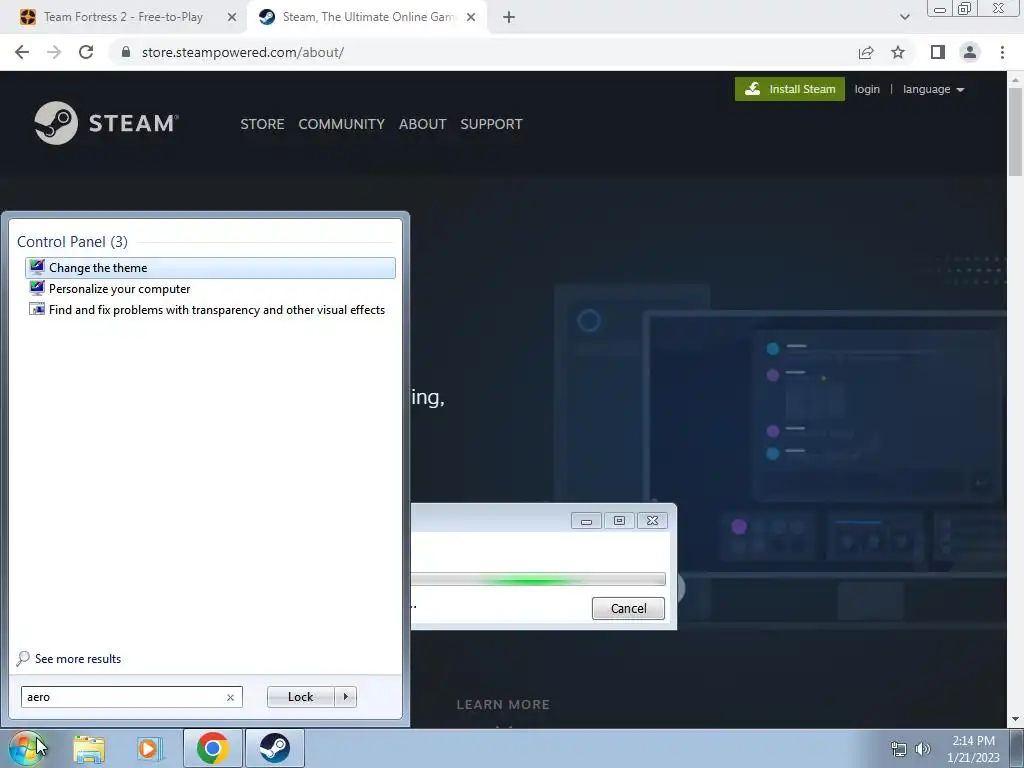Click Cancel in the progress dialog
This screenshot has height=768, width=1024.
pos(628,608)
